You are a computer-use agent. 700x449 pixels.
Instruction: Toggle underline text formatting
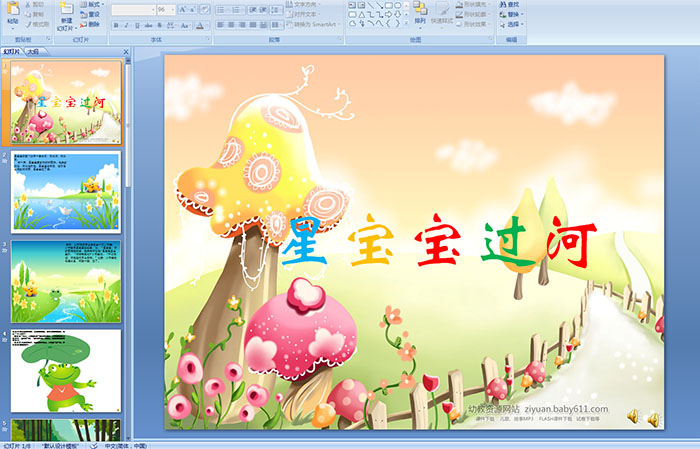point(138,25)
